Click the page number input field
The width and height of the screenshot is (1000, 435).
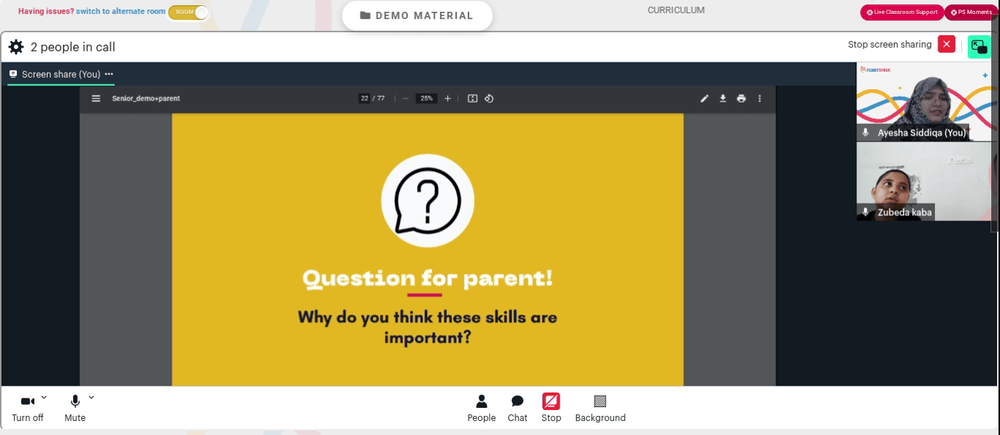pyautogui.click(x=364, y=98)
